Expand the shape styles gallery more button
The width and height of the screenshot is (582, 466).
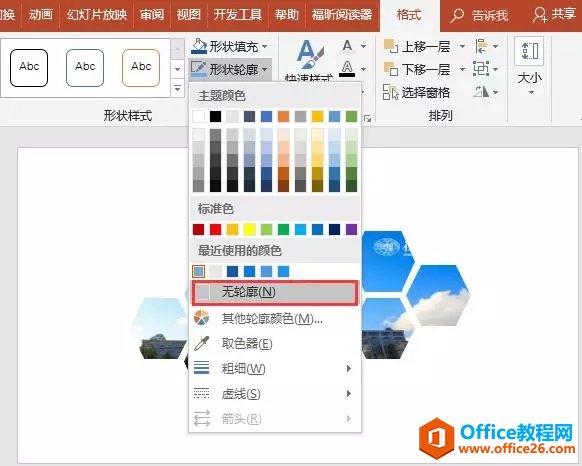click(178, 89)
